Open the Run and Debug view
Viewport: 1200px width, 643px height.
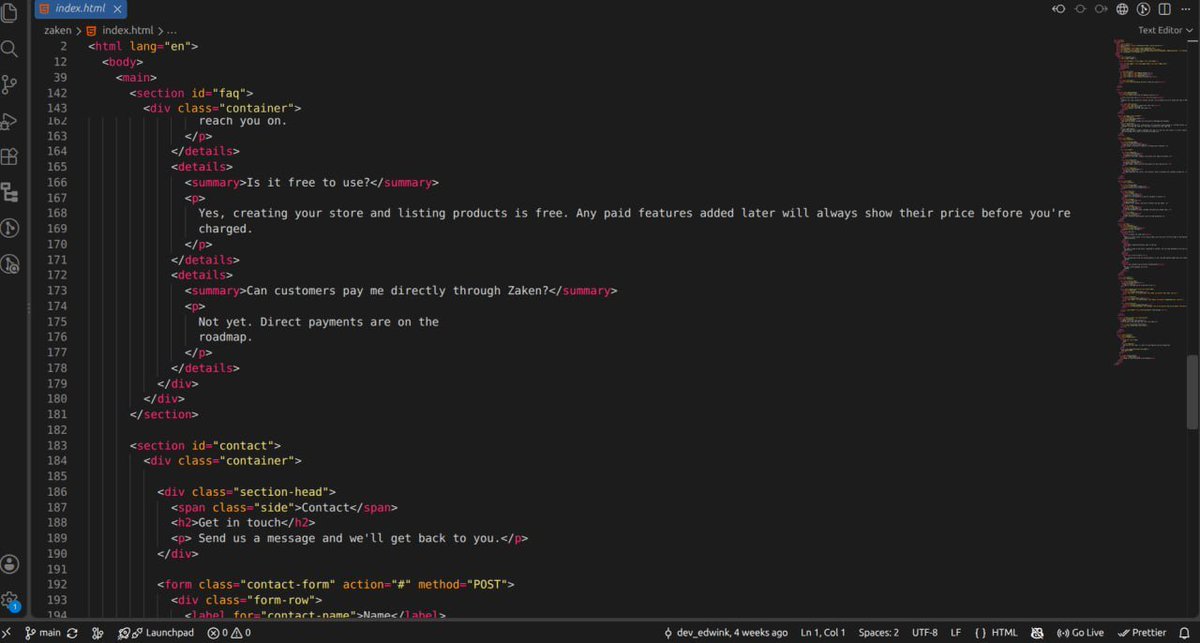10,121
